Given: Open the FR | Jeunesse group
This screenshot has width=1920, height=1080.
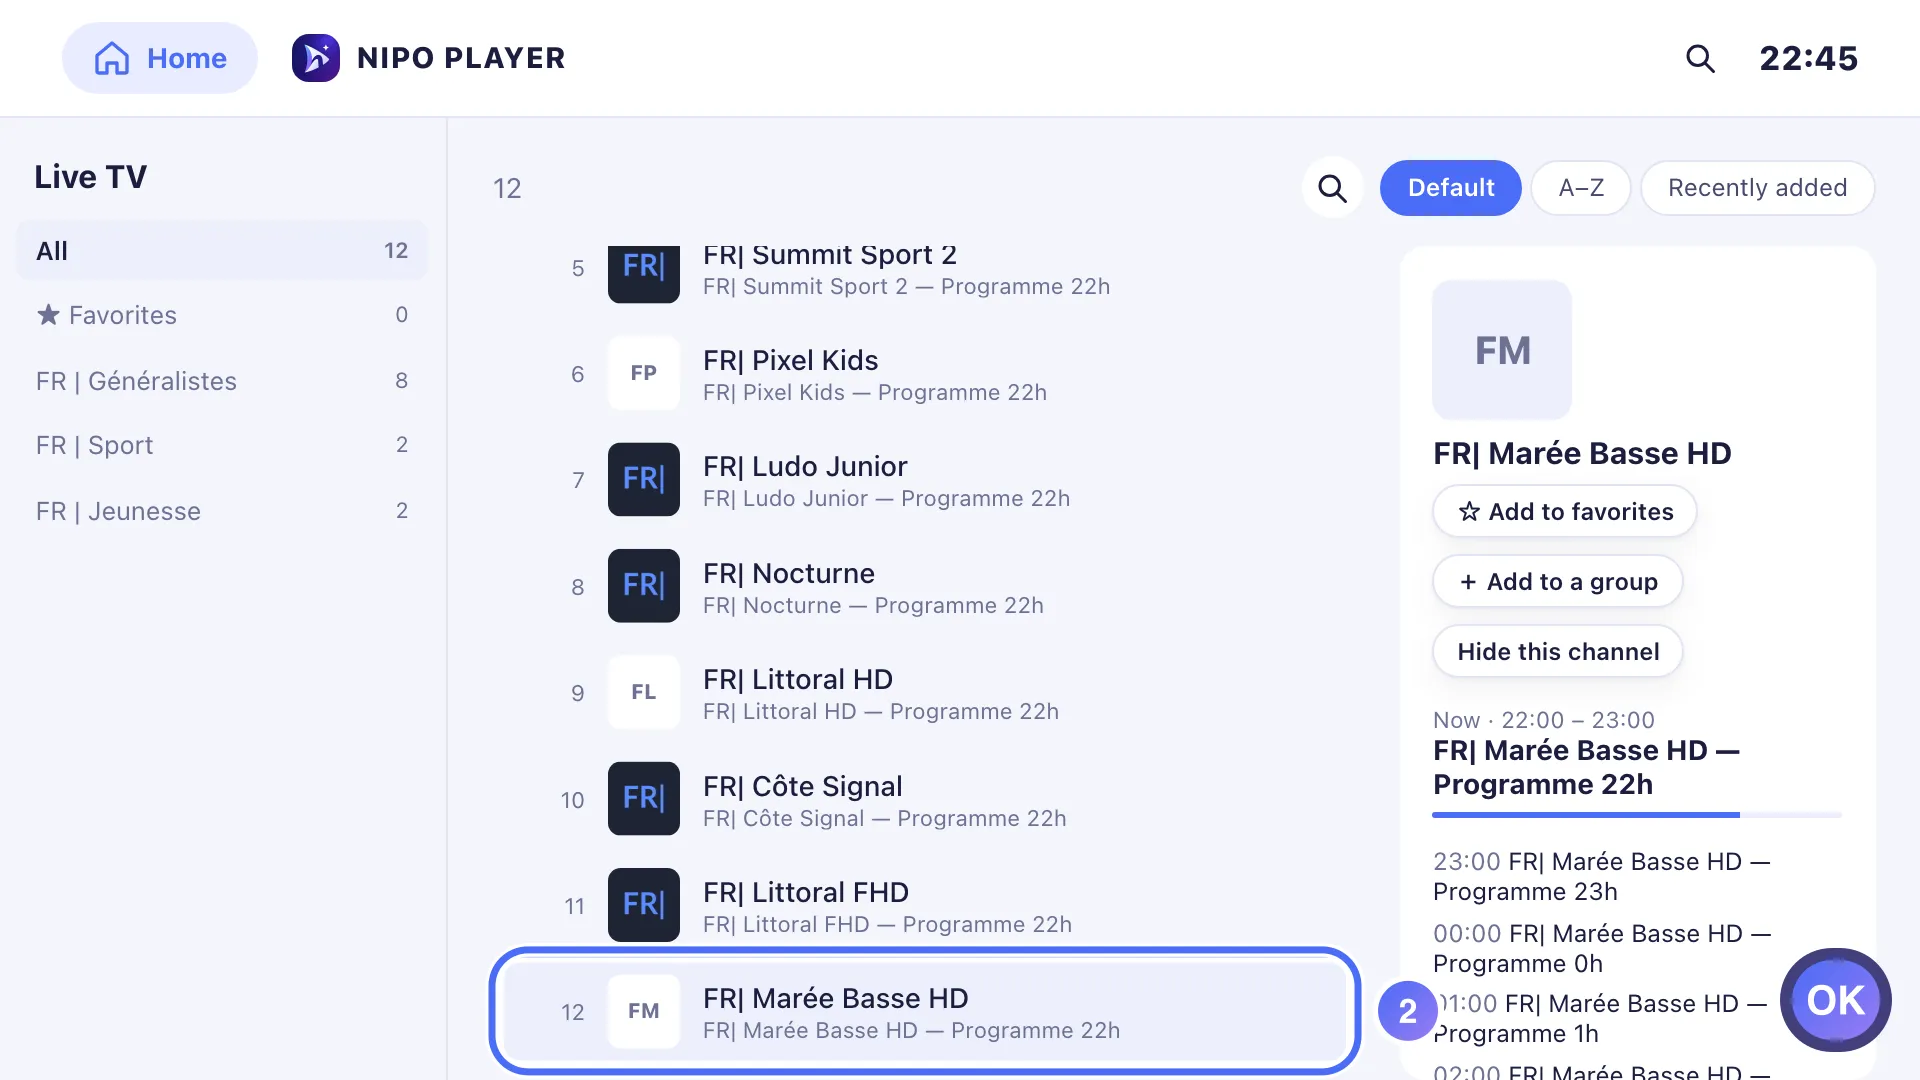Looking at the screenshot, I should 222,511.
